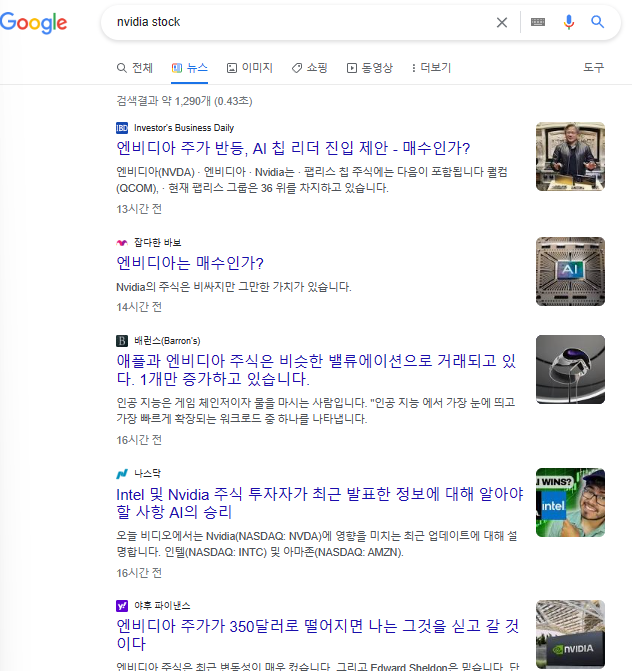Focus the search box containing nvidia stock

(x=300, y=22)
